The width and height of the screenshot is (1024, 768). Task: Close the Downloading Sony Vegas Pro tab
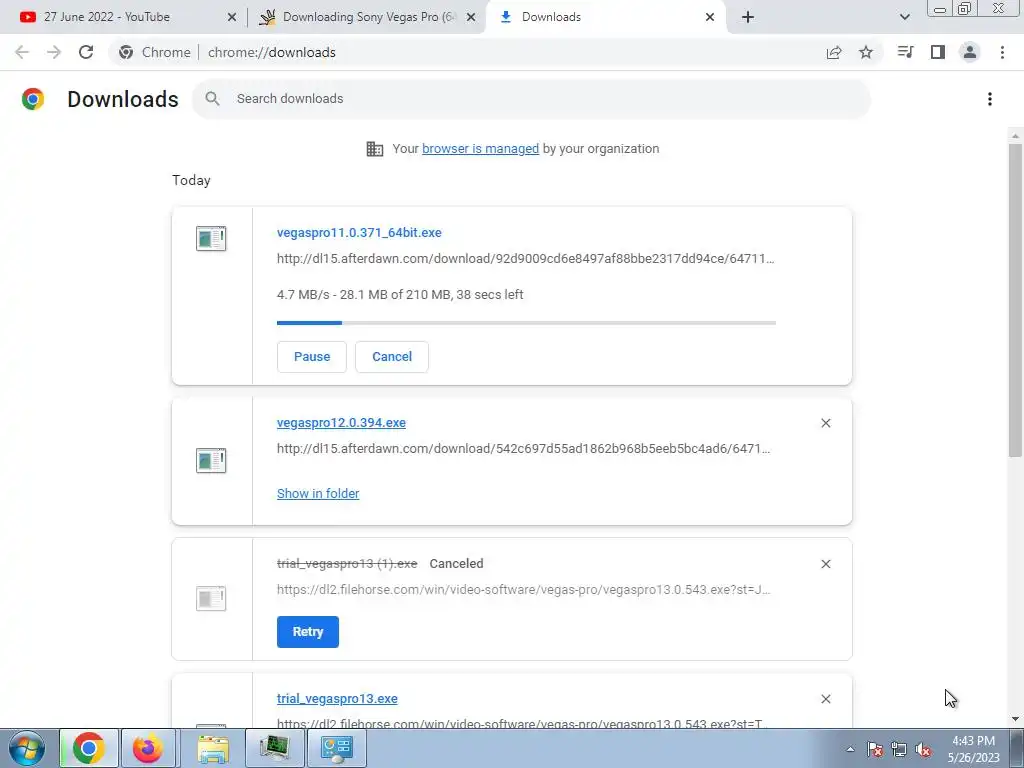pos(471,17)
